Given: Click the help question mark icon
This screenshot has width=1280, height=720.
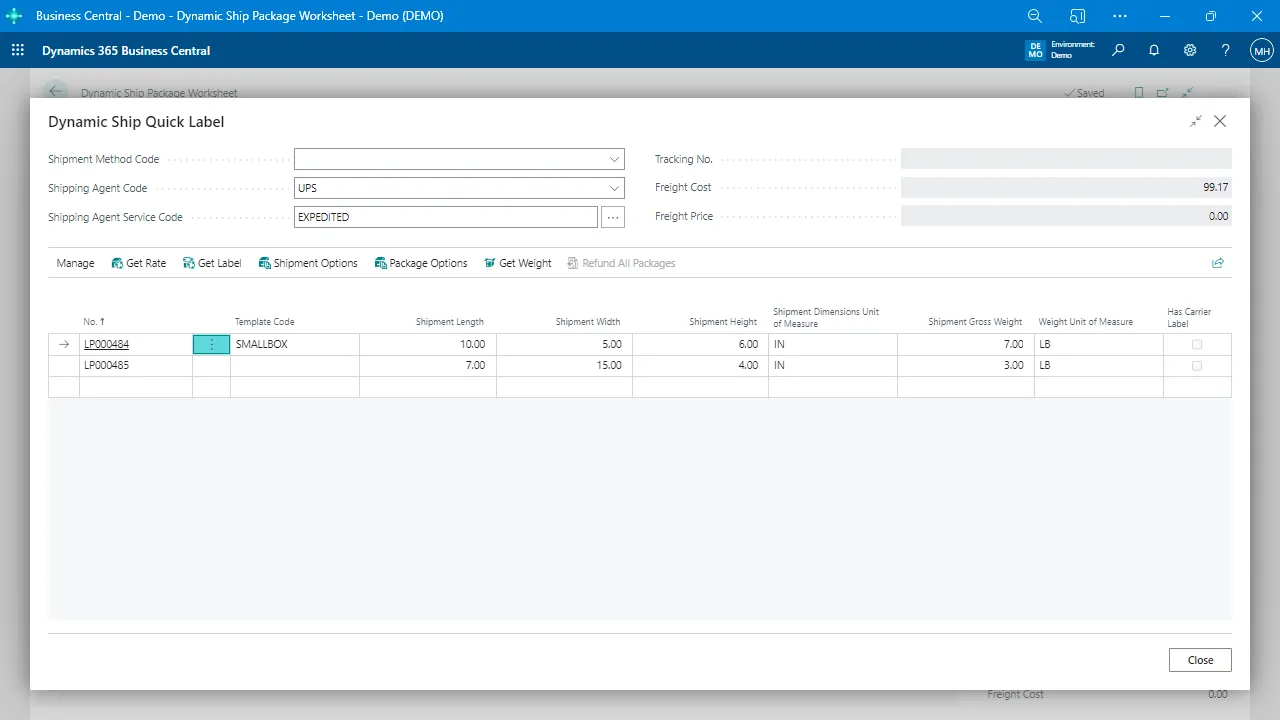Looking at the screenshot, I should (x=1226, y=50).
